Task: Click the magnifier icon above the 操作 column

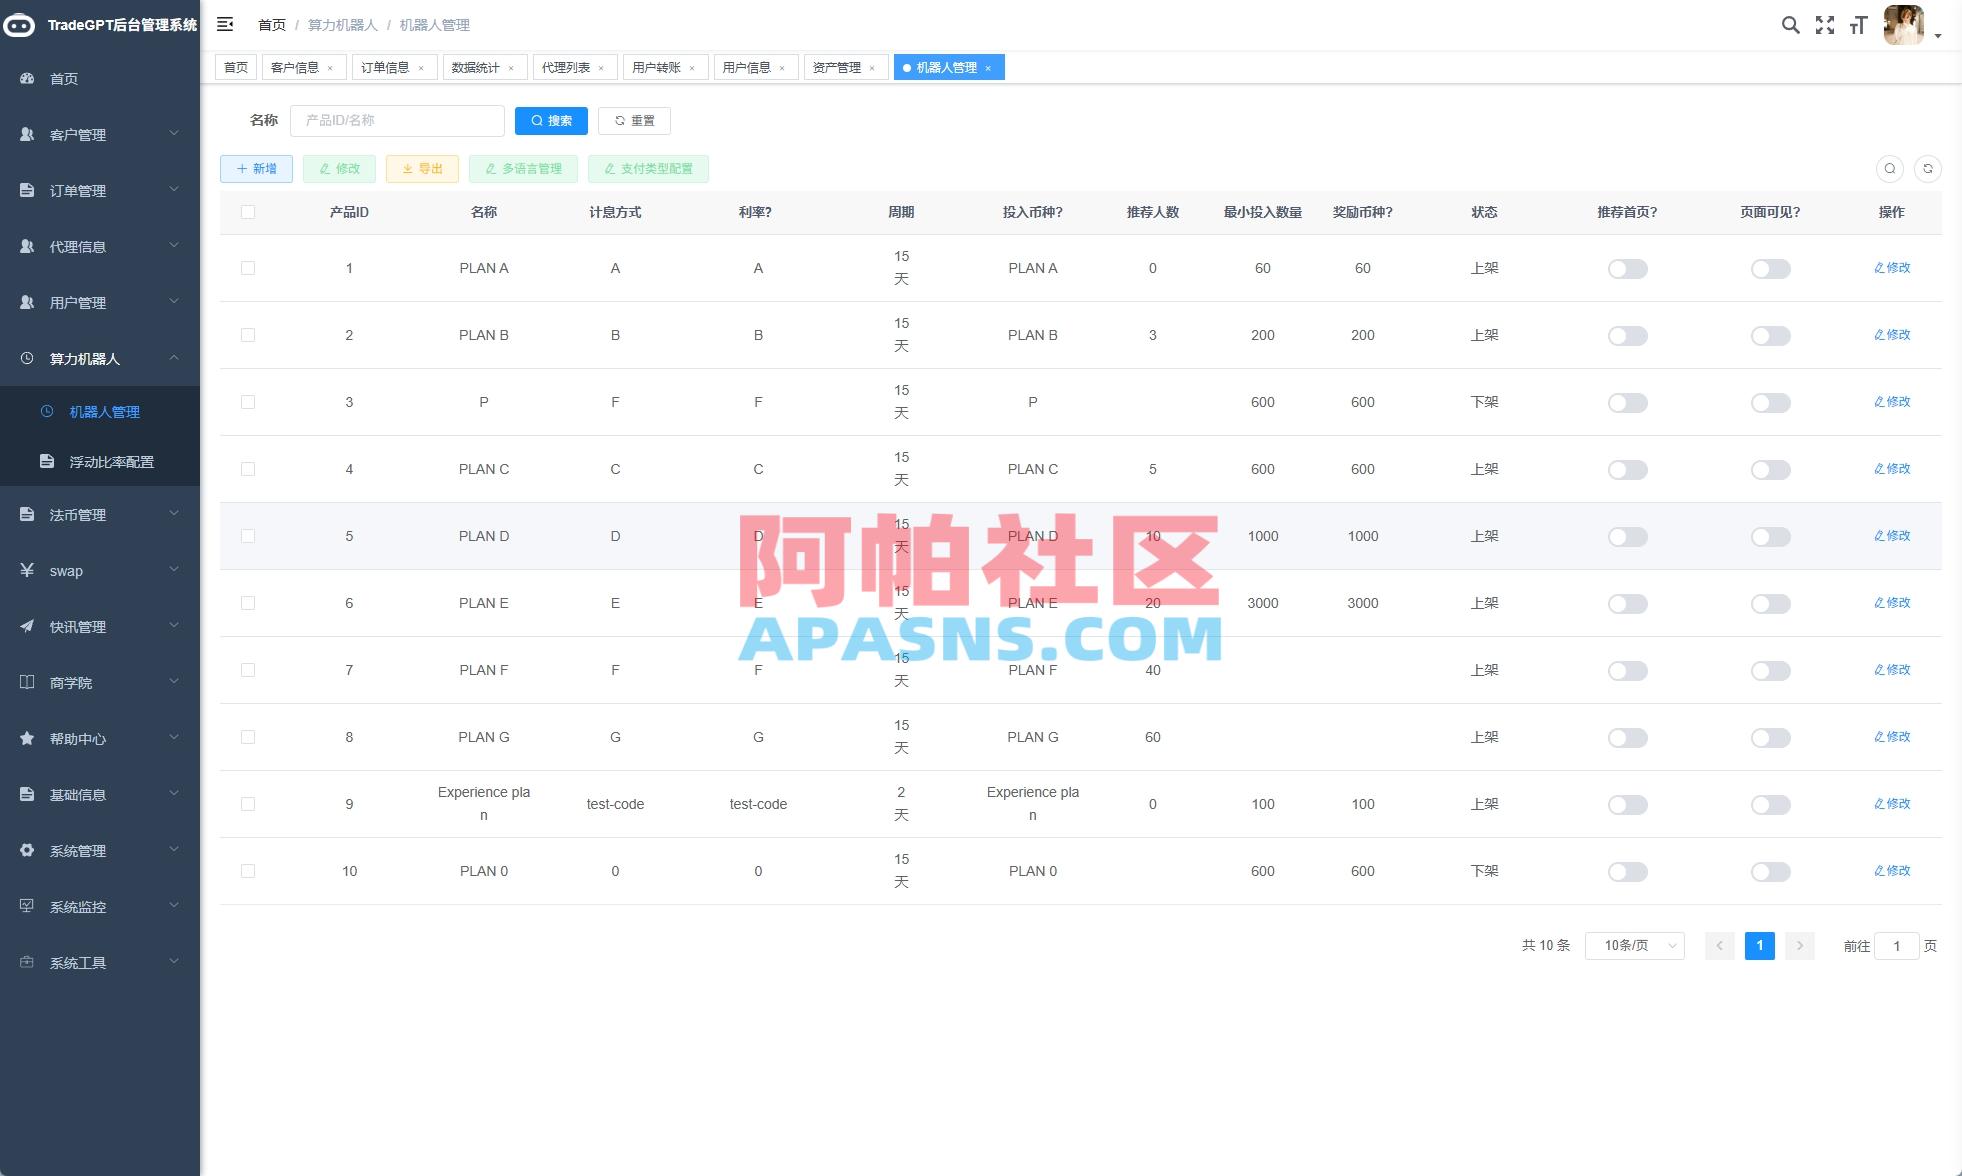Action: (1889, 169)
